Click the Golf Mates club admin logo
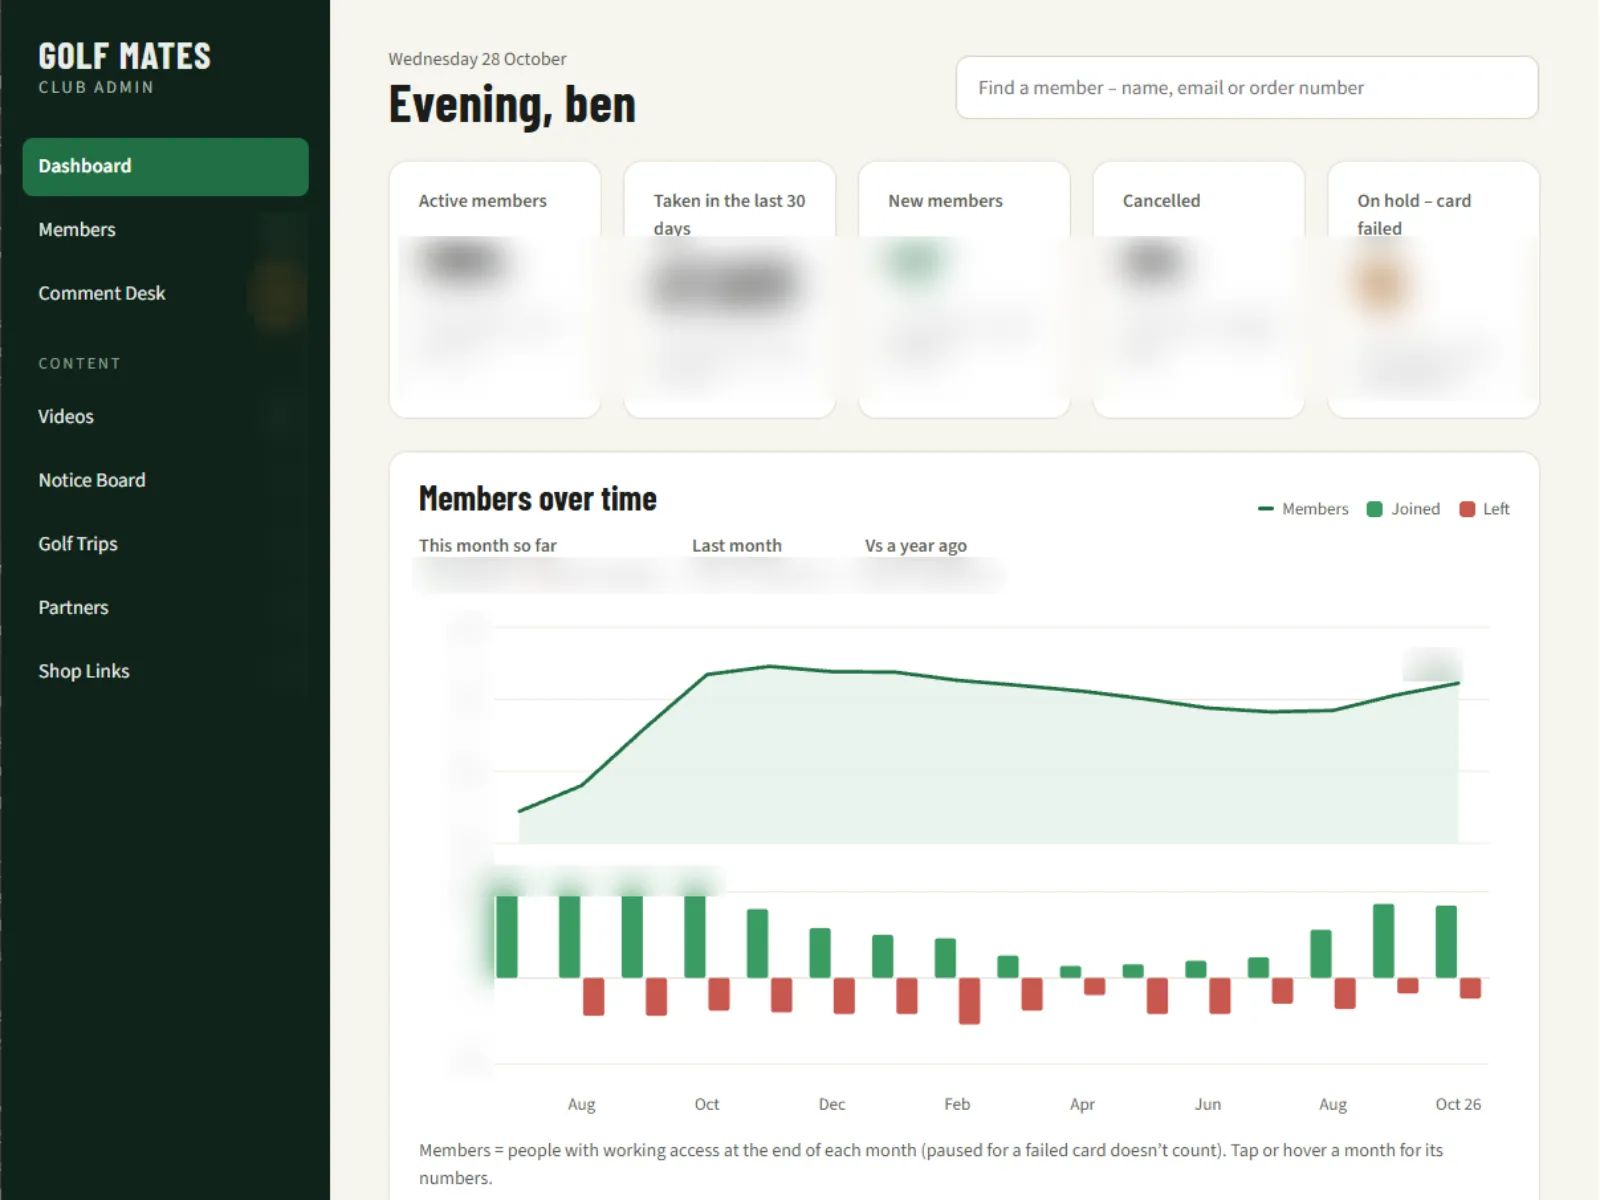 tap(124, 67)
